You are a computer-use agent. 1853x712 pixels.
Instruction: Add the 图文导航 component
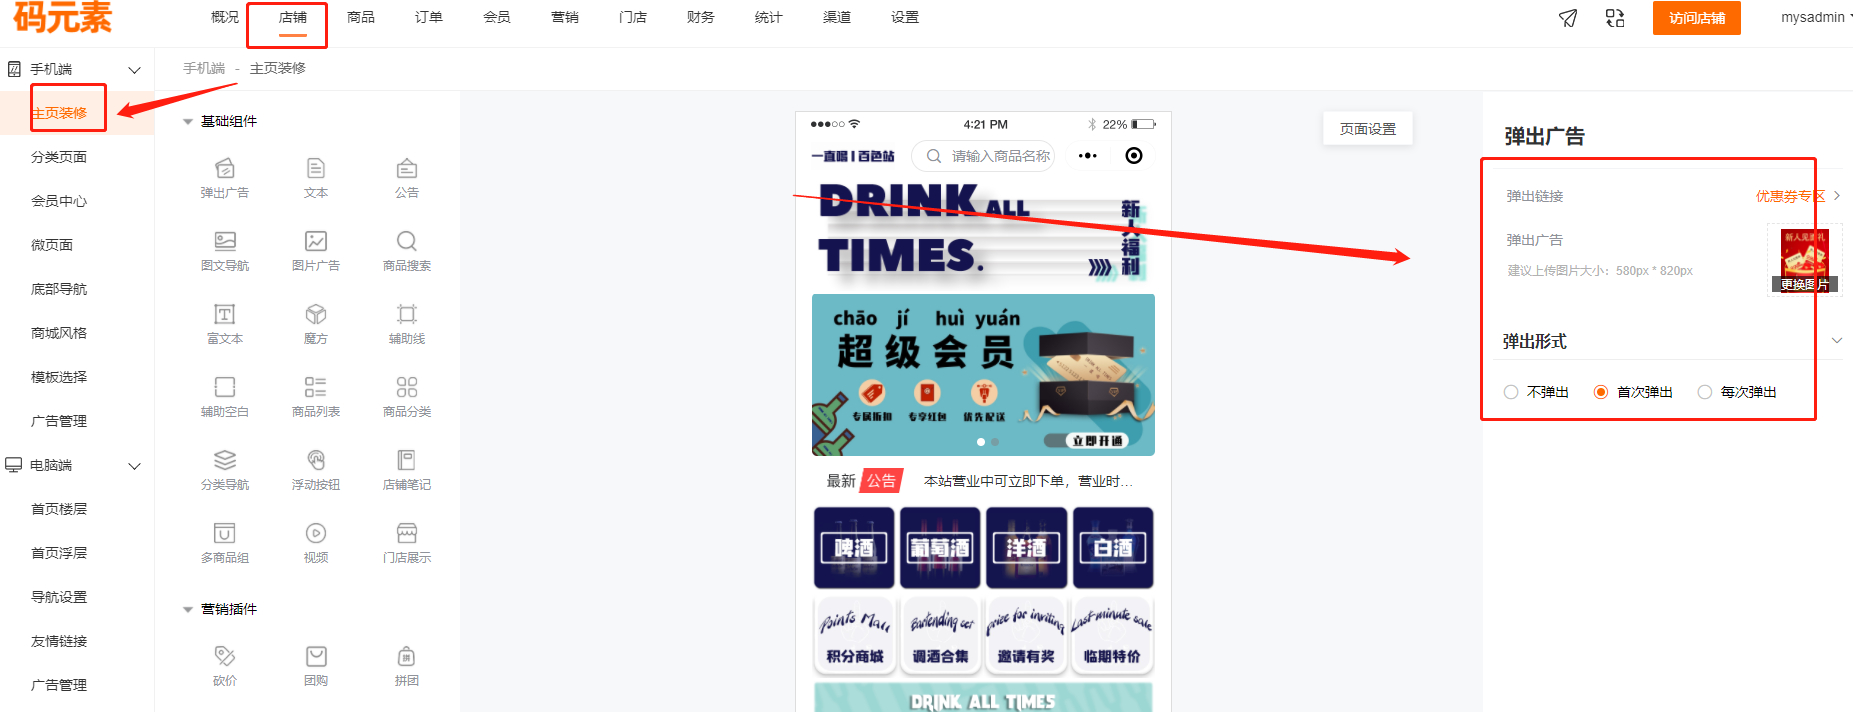click(x=225, y=251)
